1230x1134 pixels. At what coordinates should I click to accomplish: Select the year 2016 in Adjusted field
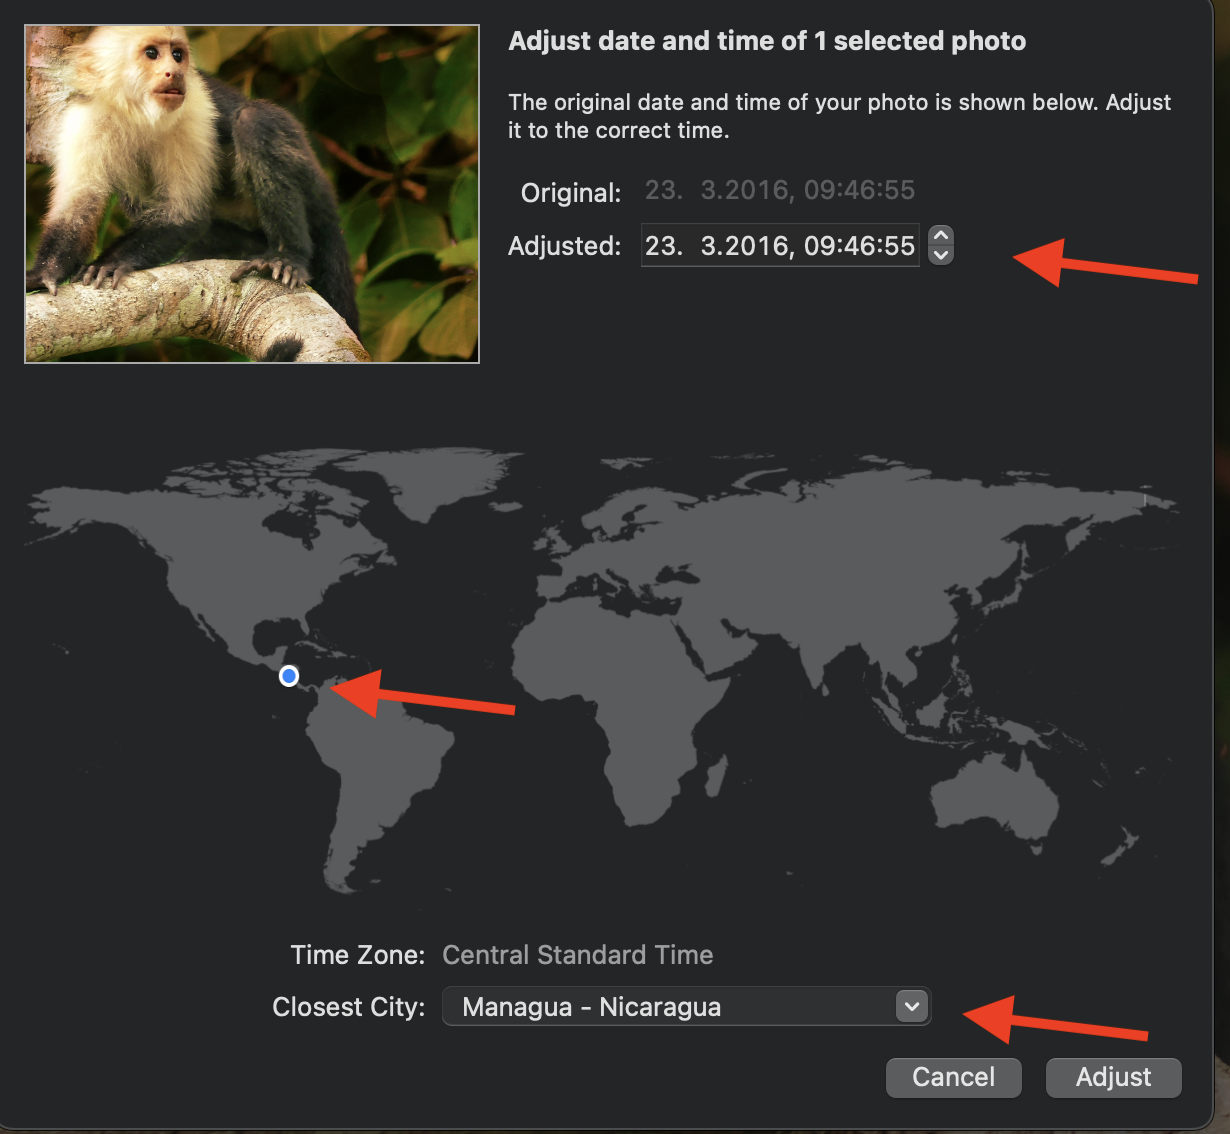tap(756, 246)
